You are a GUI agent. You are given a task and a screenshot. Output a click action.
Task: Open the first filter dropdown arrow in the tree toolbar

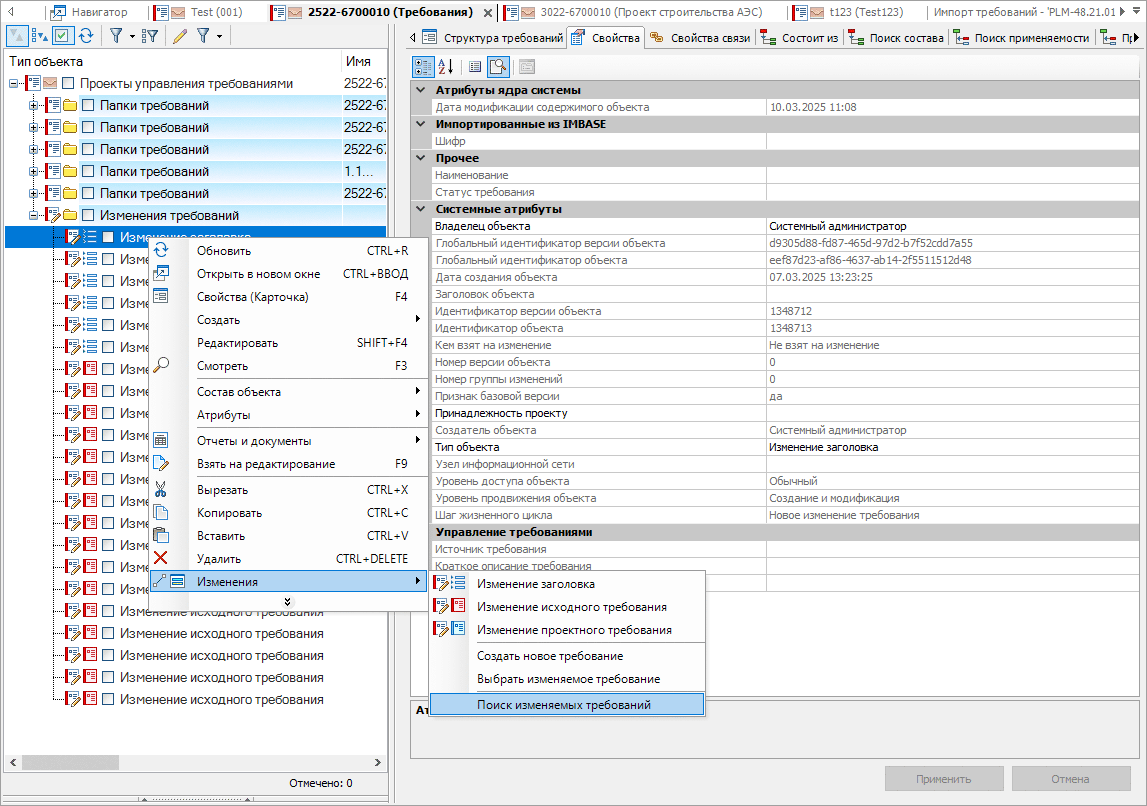132,36
